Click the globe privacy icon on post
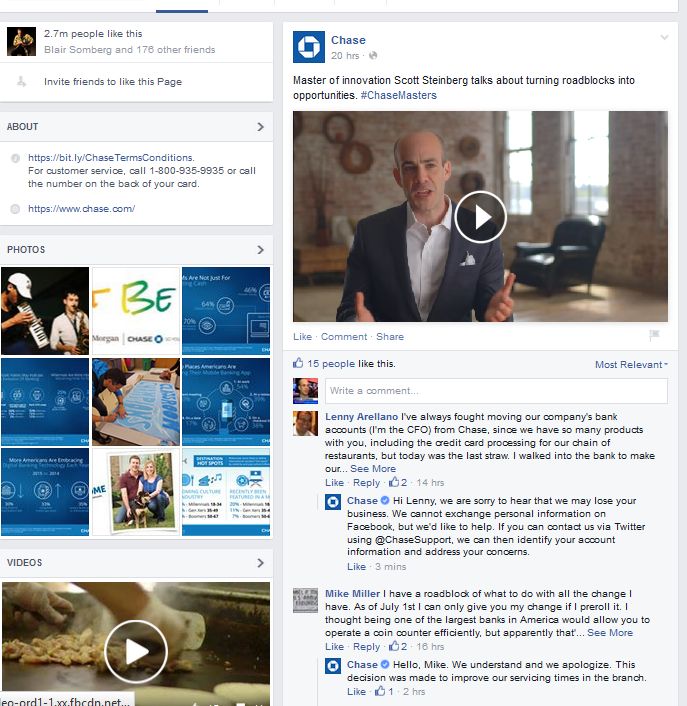 coord(373,56)
